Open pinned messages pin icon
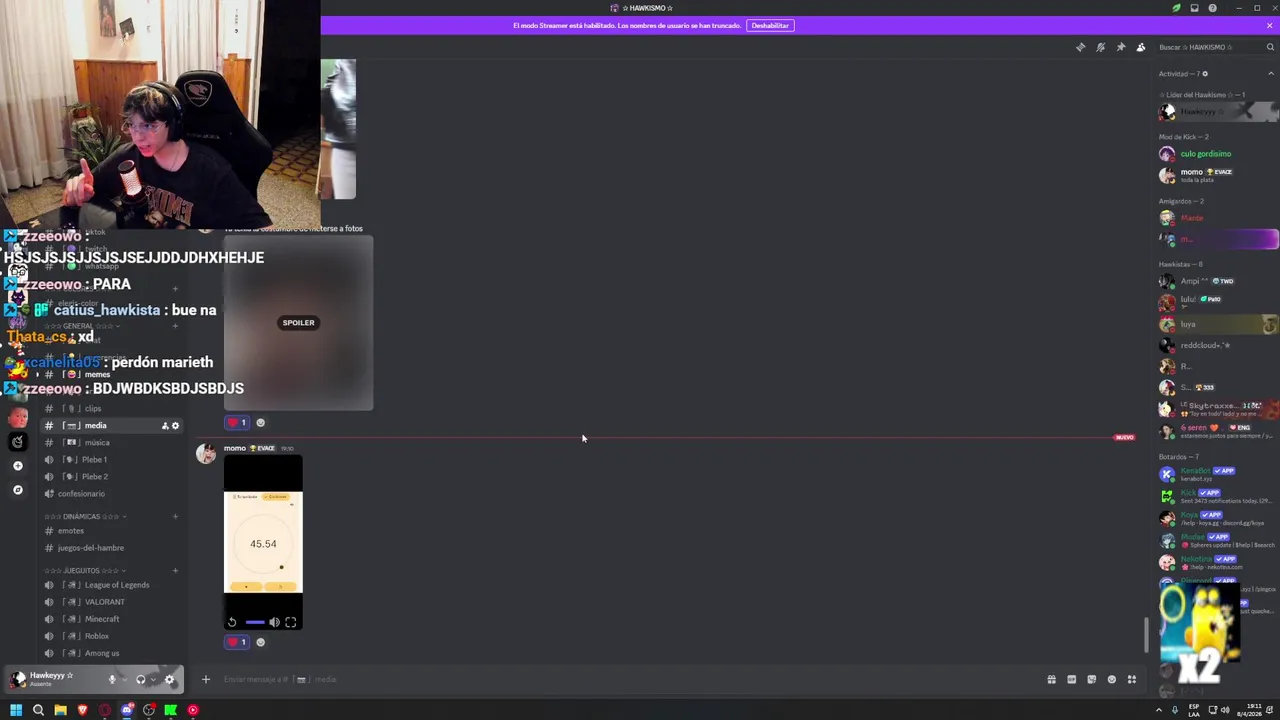 click(x=1120, y=47)
